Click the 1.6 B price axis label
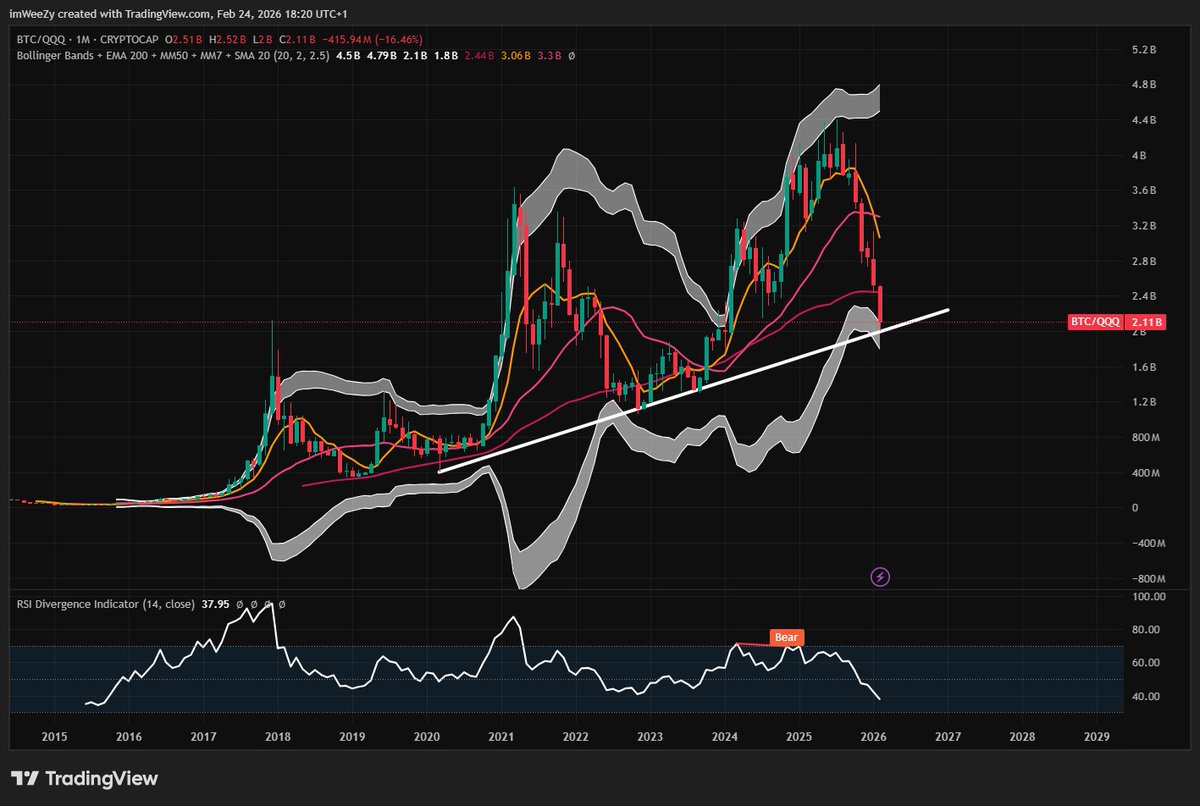Image resolution: width=1200 pixels, height=806 pixels. click(1145, 368)
